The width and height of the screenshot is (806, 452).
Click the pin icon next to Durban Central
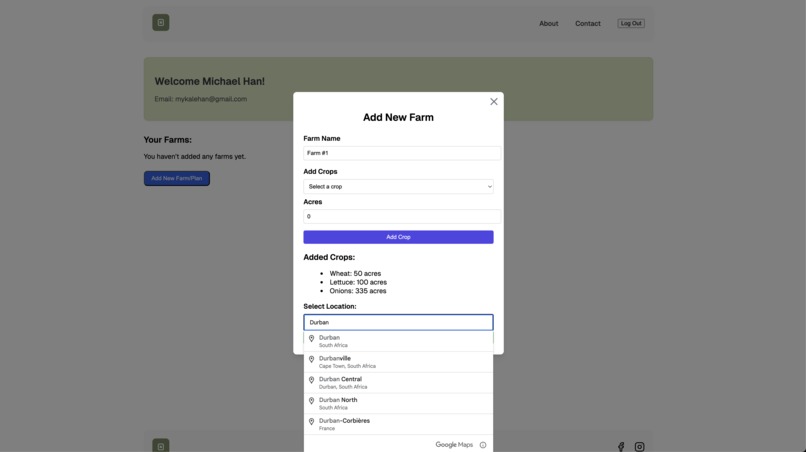311,380
